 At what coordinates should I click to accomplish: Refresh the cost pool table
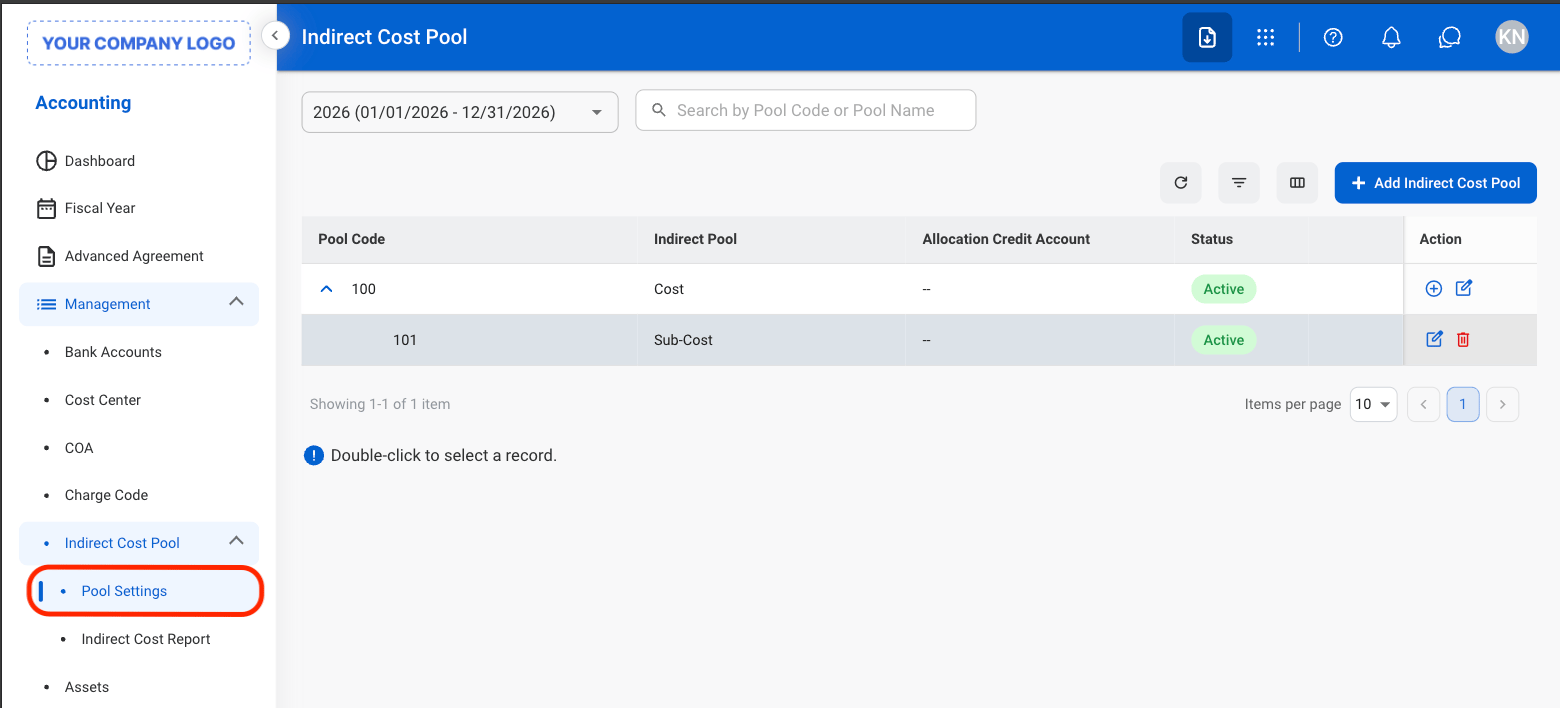[1181, 183]
